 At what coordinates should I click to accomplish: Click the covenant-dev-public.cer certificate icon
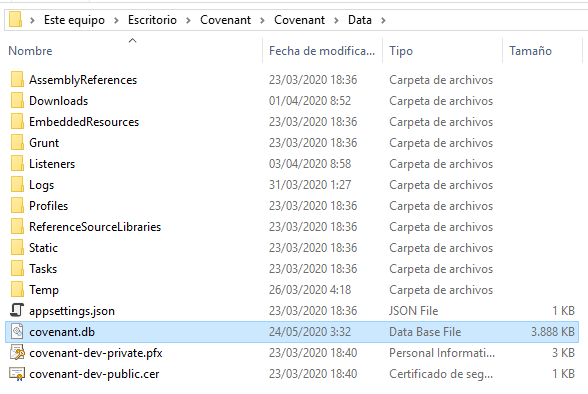coord(17,373)
